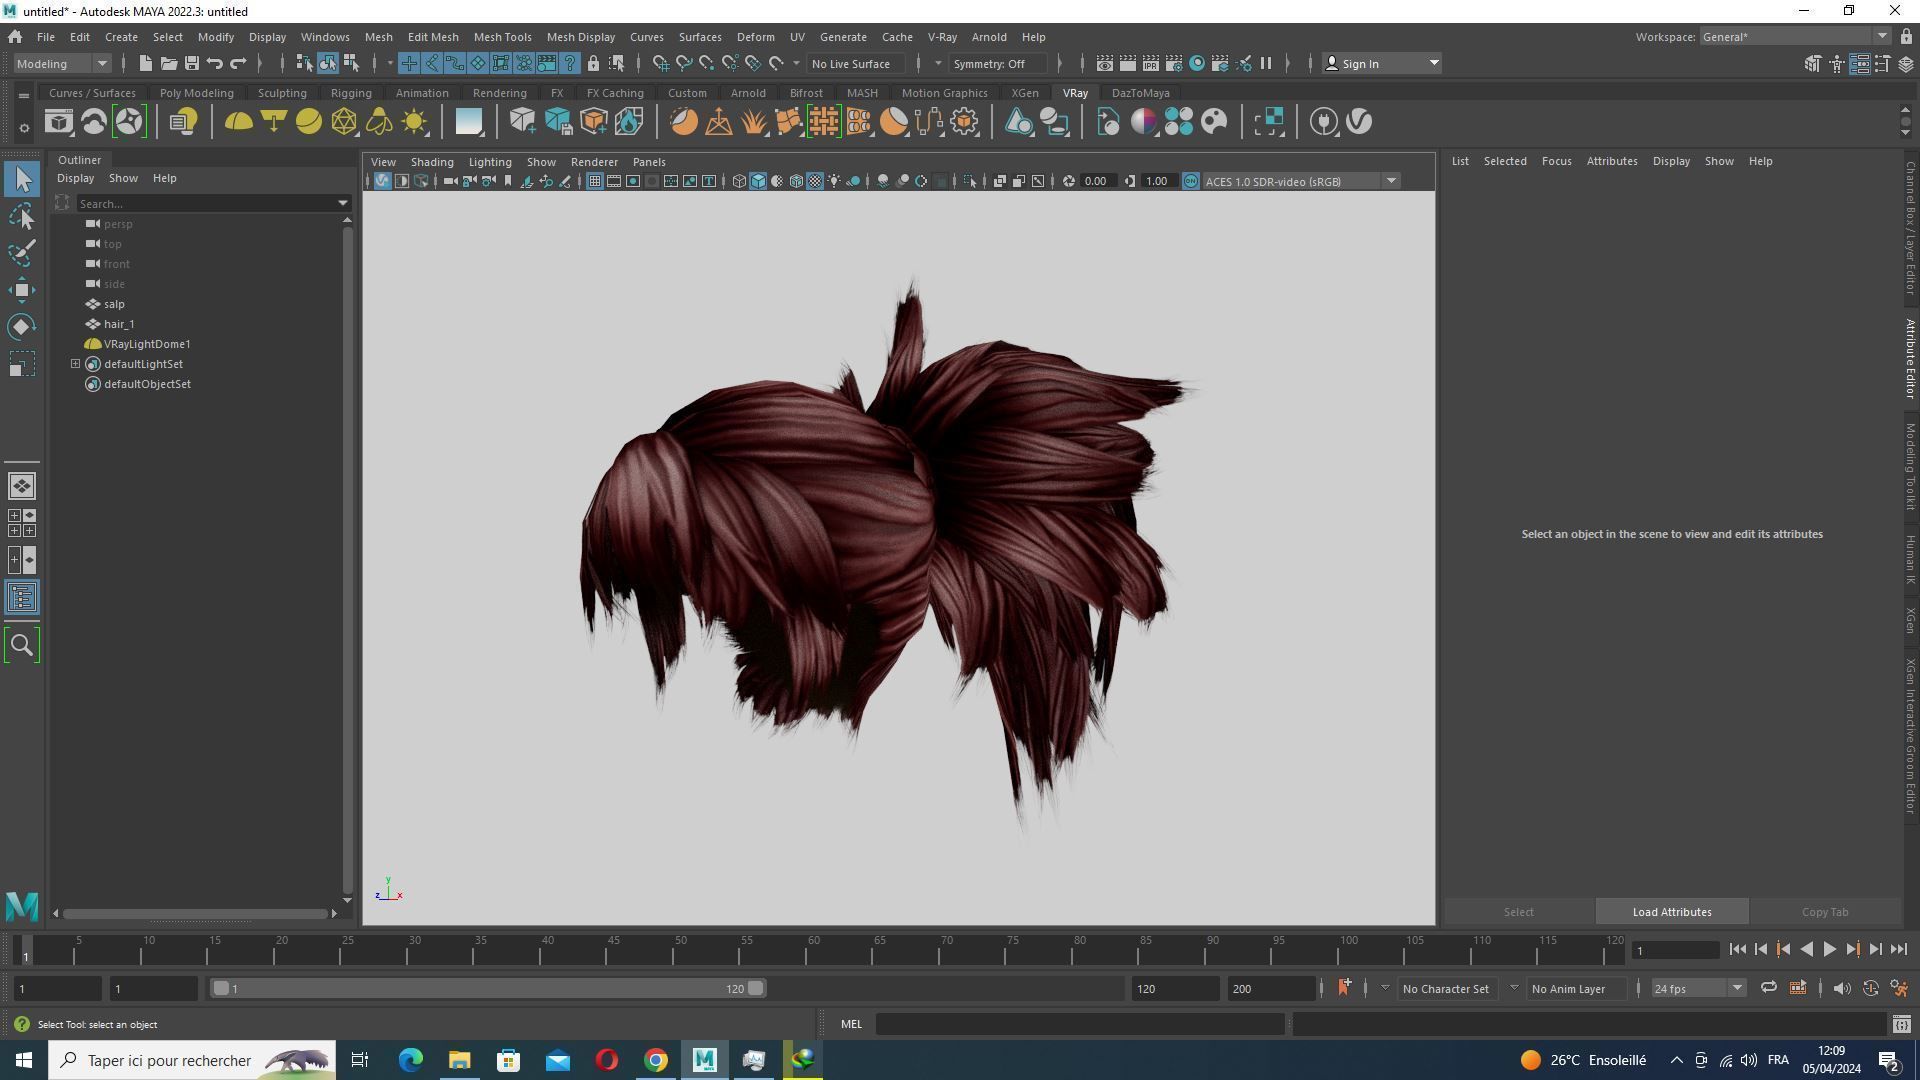This screenshot has height=1080, width=1920.
Task: Click the No Live Surface field
Action: coord(855,63)
